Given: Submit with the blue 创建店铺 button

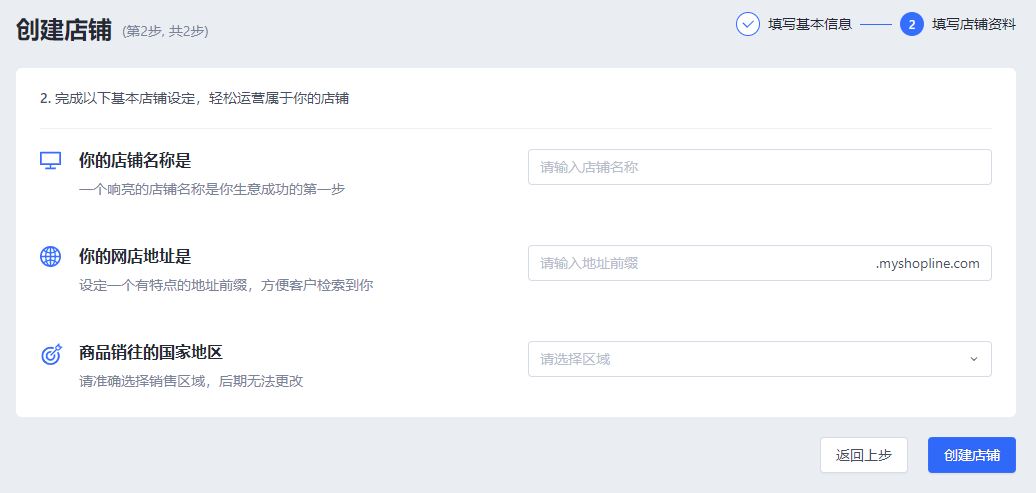Looking at the screenshot, I should (x=971, y=455).
